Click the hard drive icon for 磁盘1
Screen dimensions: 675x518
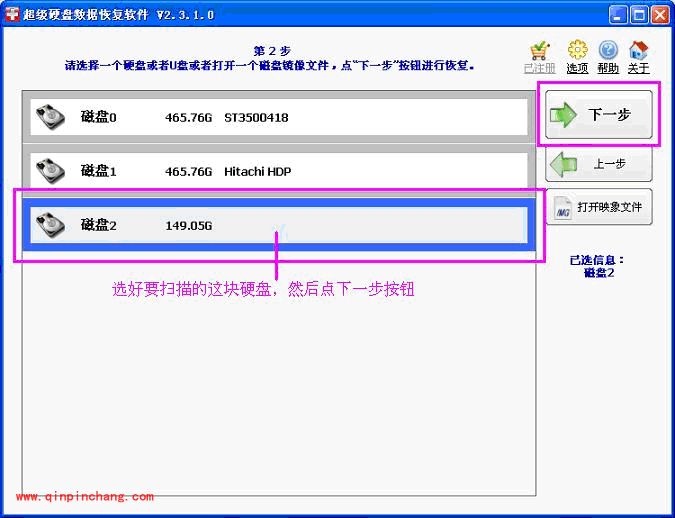pyautogui.click(x=50, y=170)
